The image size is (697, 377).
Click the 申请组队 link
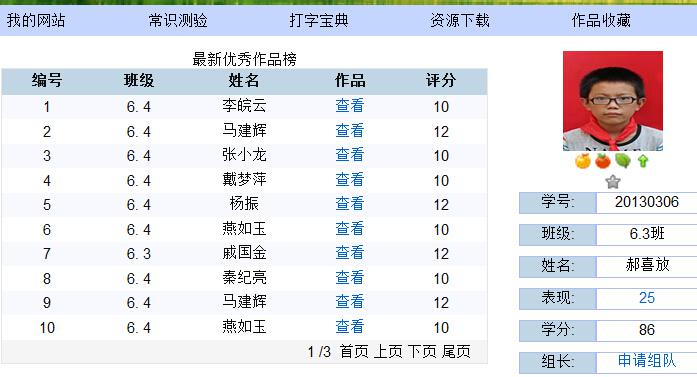pyautogui.click(x=647, y=361)
